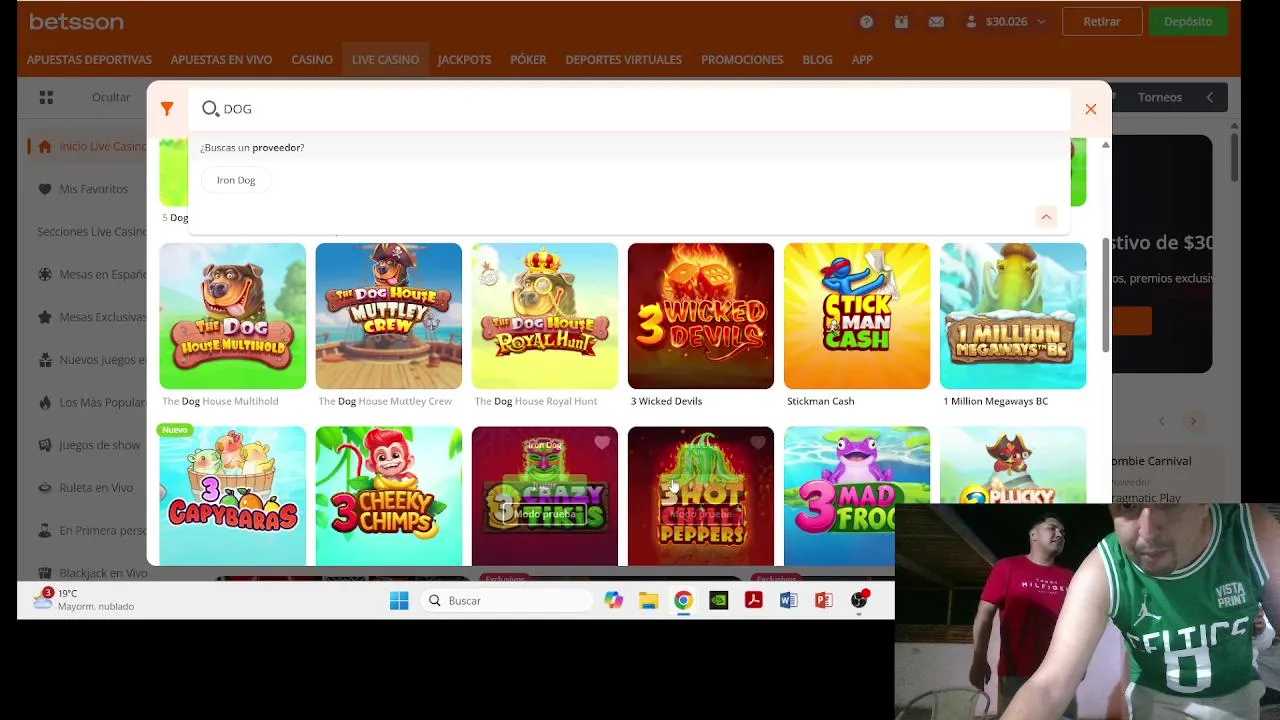
Task: Click the green Depósito button
Action: click(x=1188, y=22)
